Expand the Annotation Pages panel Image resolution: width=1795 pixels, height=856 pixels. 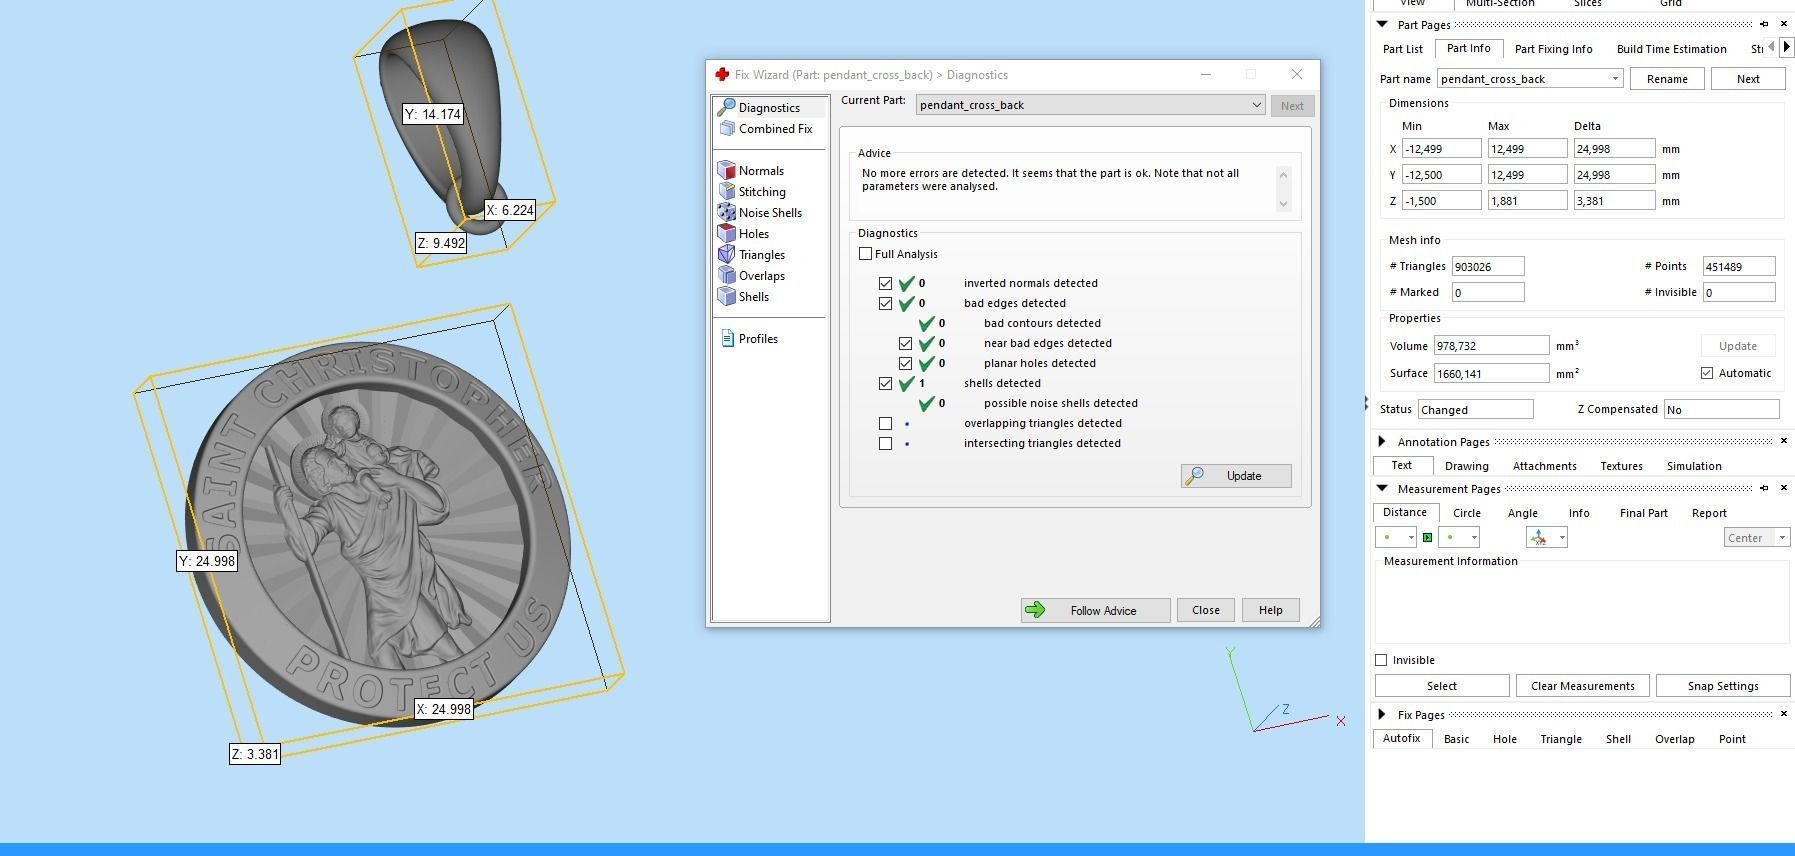[x=1382, y=441]
